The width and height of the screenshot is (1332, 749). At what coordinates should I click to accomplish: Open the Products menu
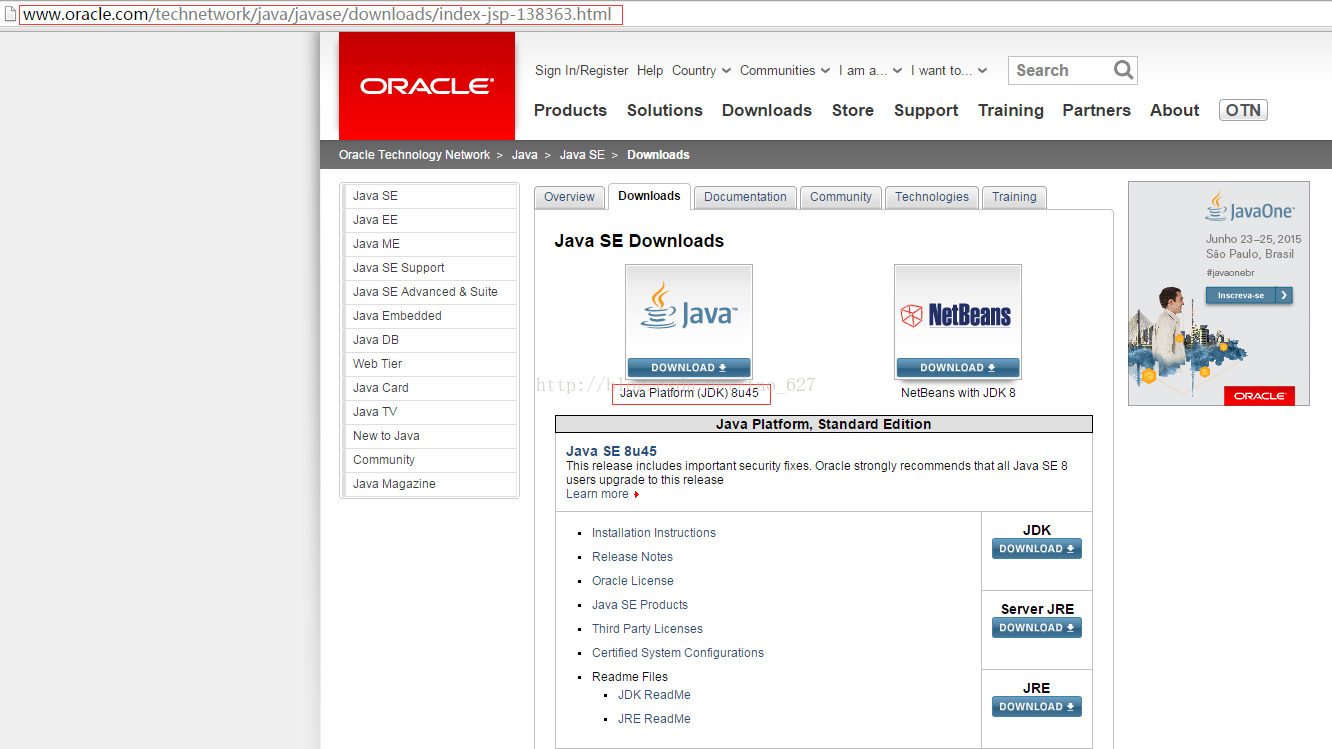click(570, 110)
